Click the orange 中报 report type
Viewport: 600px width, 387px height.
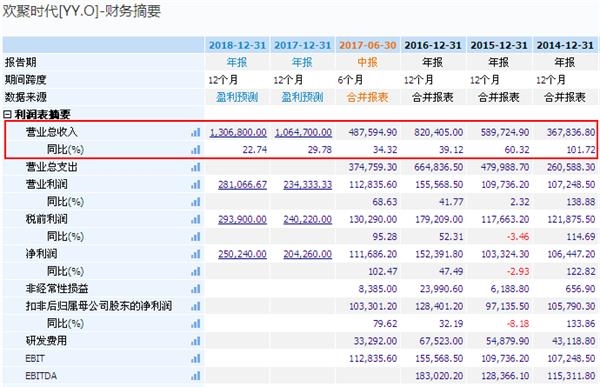pyautogui.click(x=368, y=62)
